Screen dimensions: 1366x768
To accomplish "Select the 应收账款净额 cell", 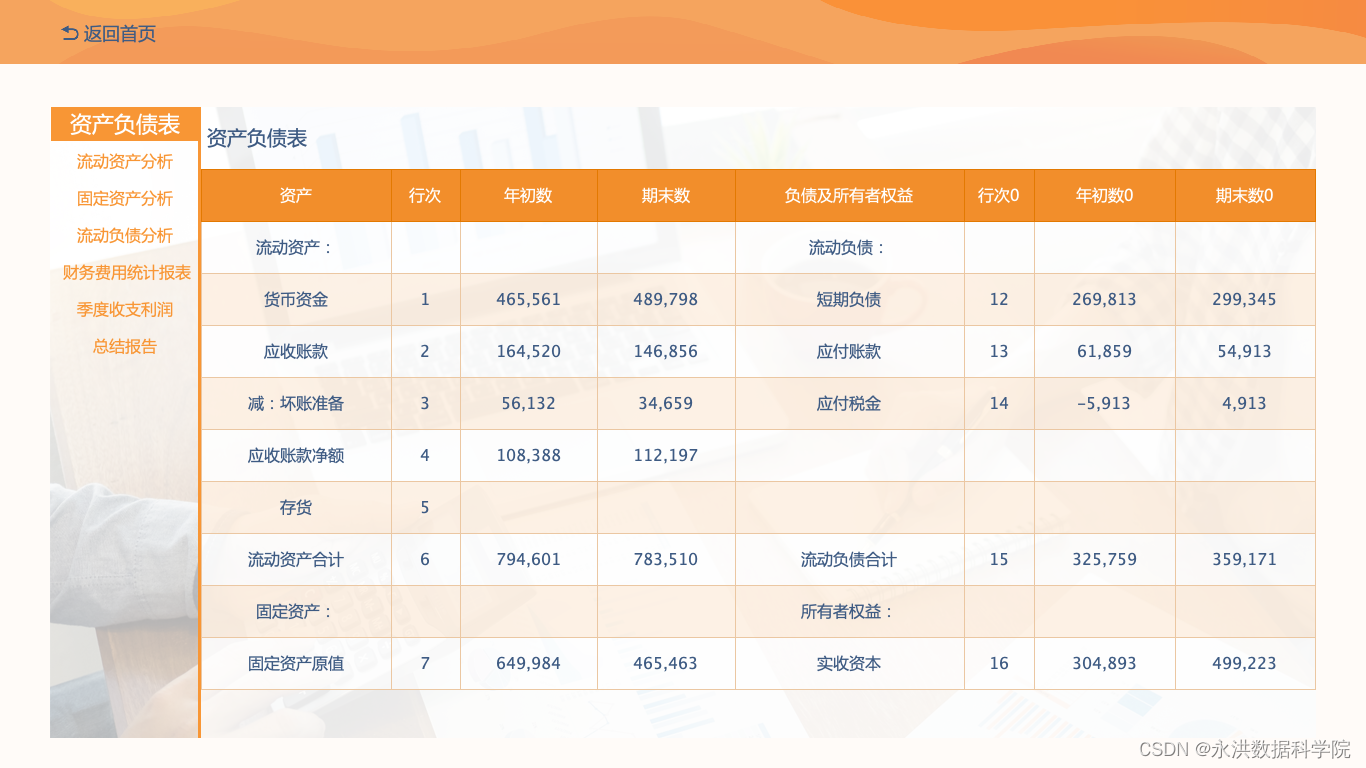I will coord(296,455).
